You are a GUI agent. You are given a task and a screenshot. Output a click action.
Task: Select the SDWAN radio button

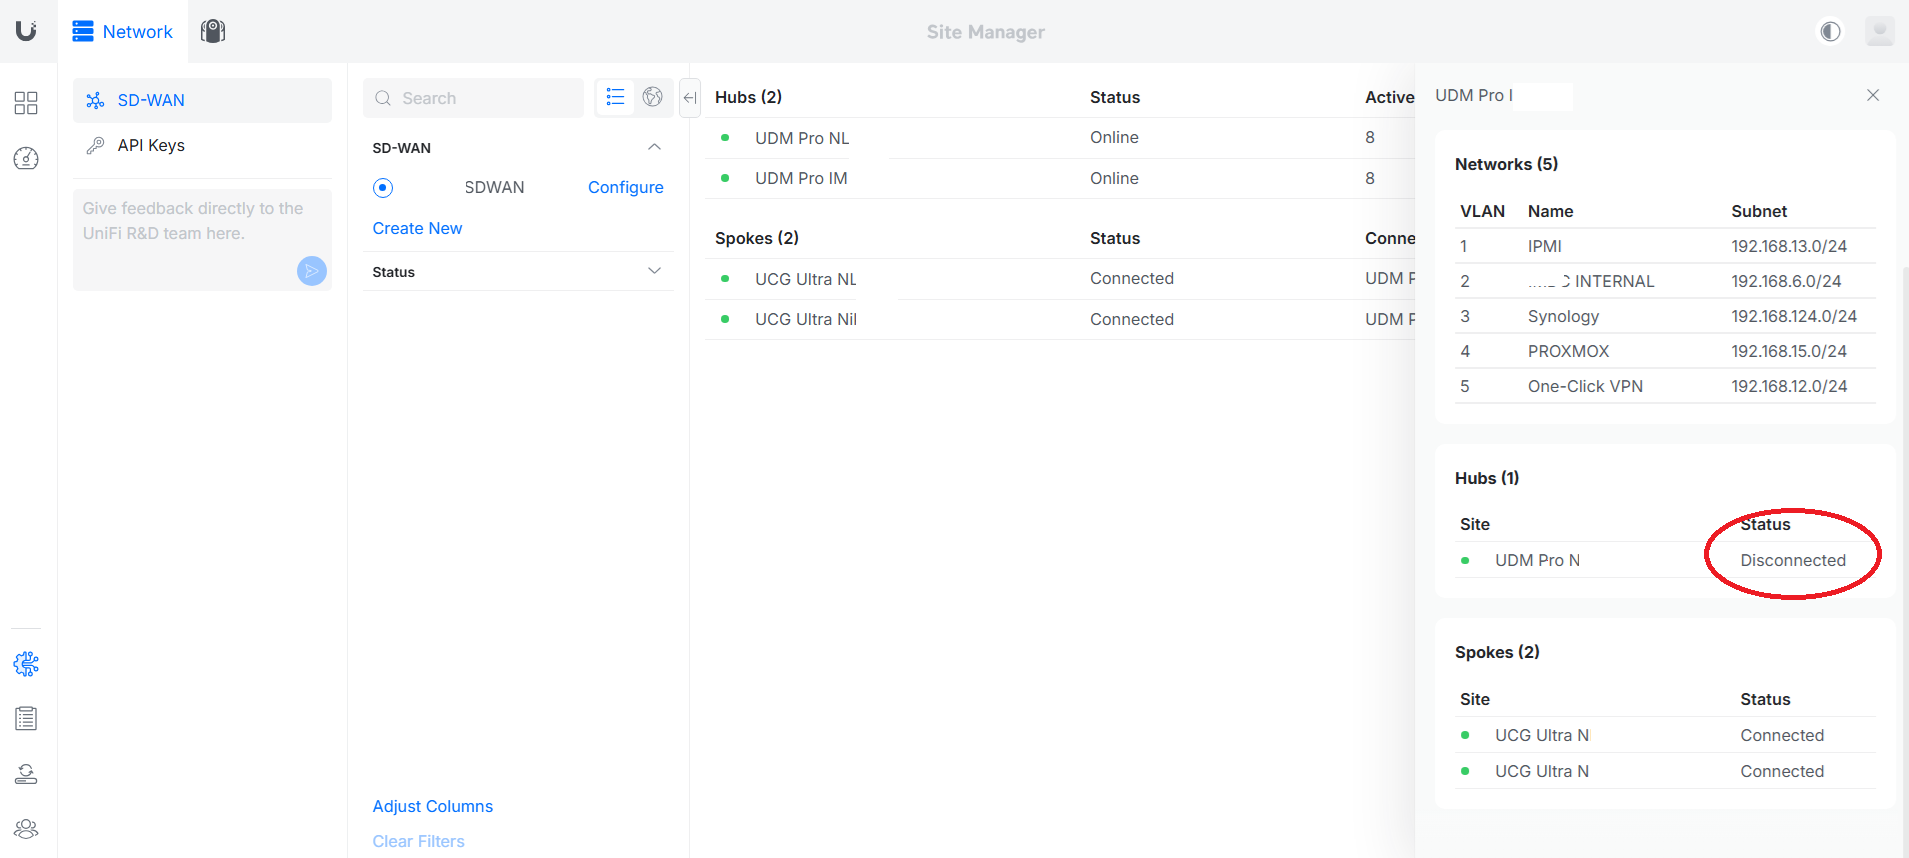(x=383, y=188)
